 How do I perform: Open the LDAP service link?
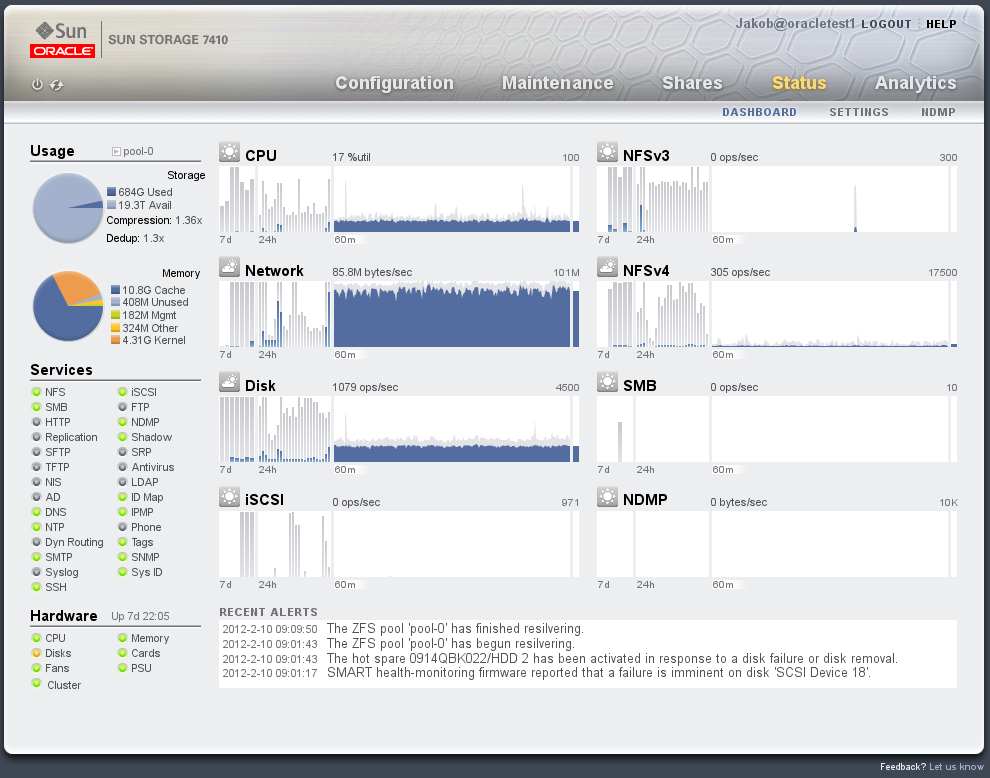coord(145,482)
